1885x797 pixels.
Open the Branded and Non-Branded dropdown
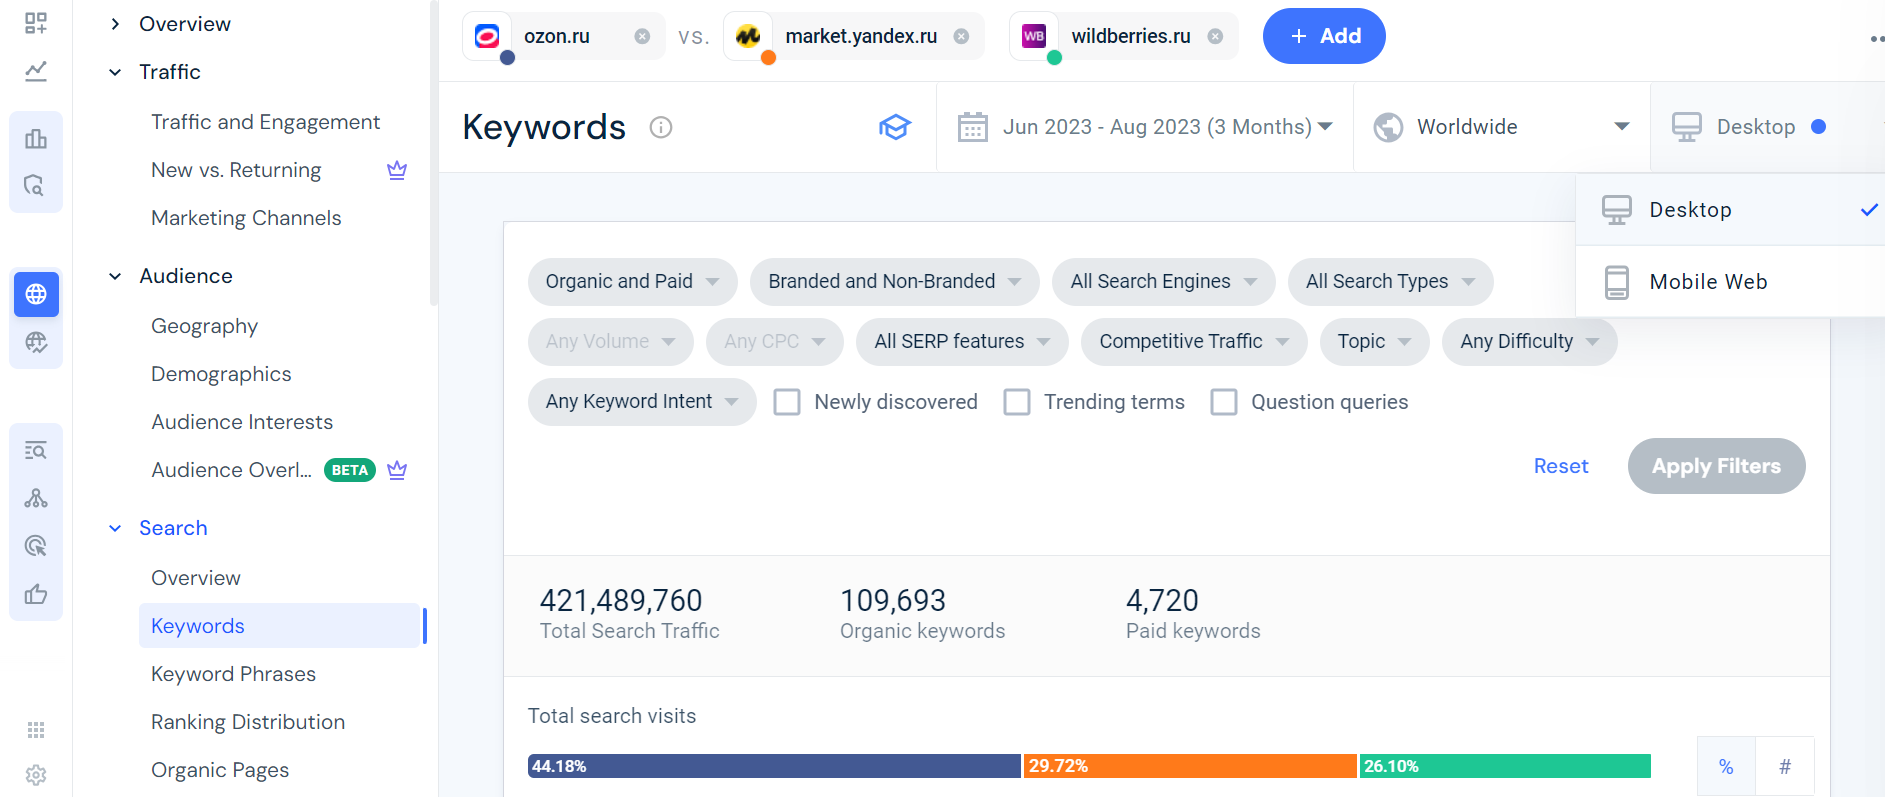895,282
